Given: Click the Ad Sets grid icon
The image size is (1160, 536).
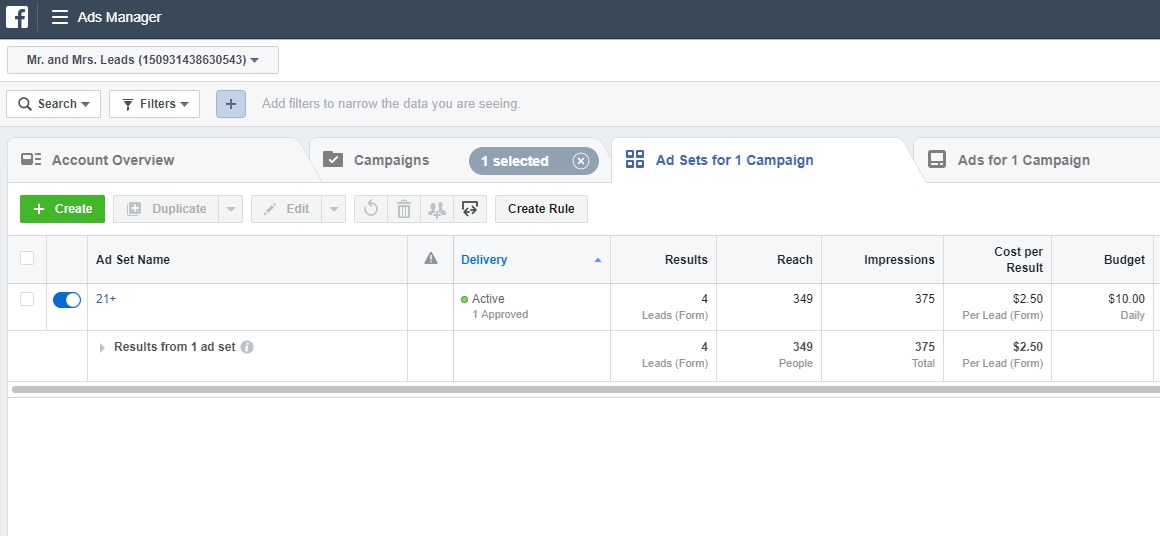Looking at the screenshot, I should click(x=635, y=159).
